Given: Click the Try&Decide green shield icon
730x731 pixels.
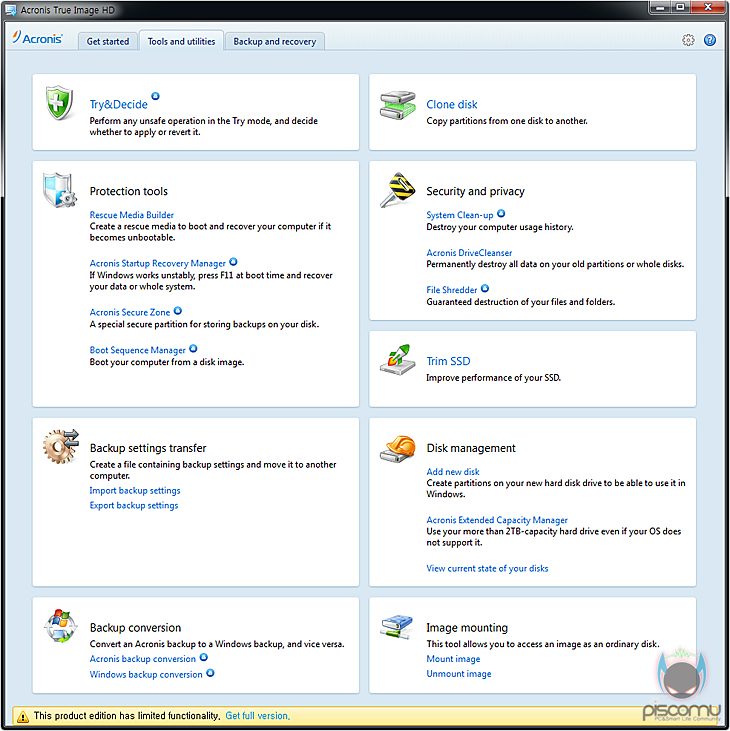Looking at the screenshot, I should point(59,102).
